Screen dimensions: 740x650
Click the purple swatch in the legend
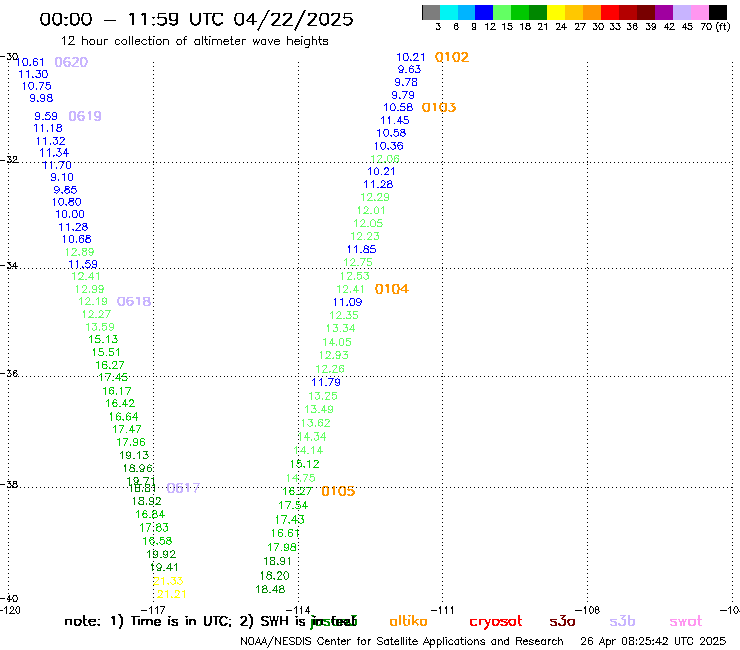click(x=664, y=12)
